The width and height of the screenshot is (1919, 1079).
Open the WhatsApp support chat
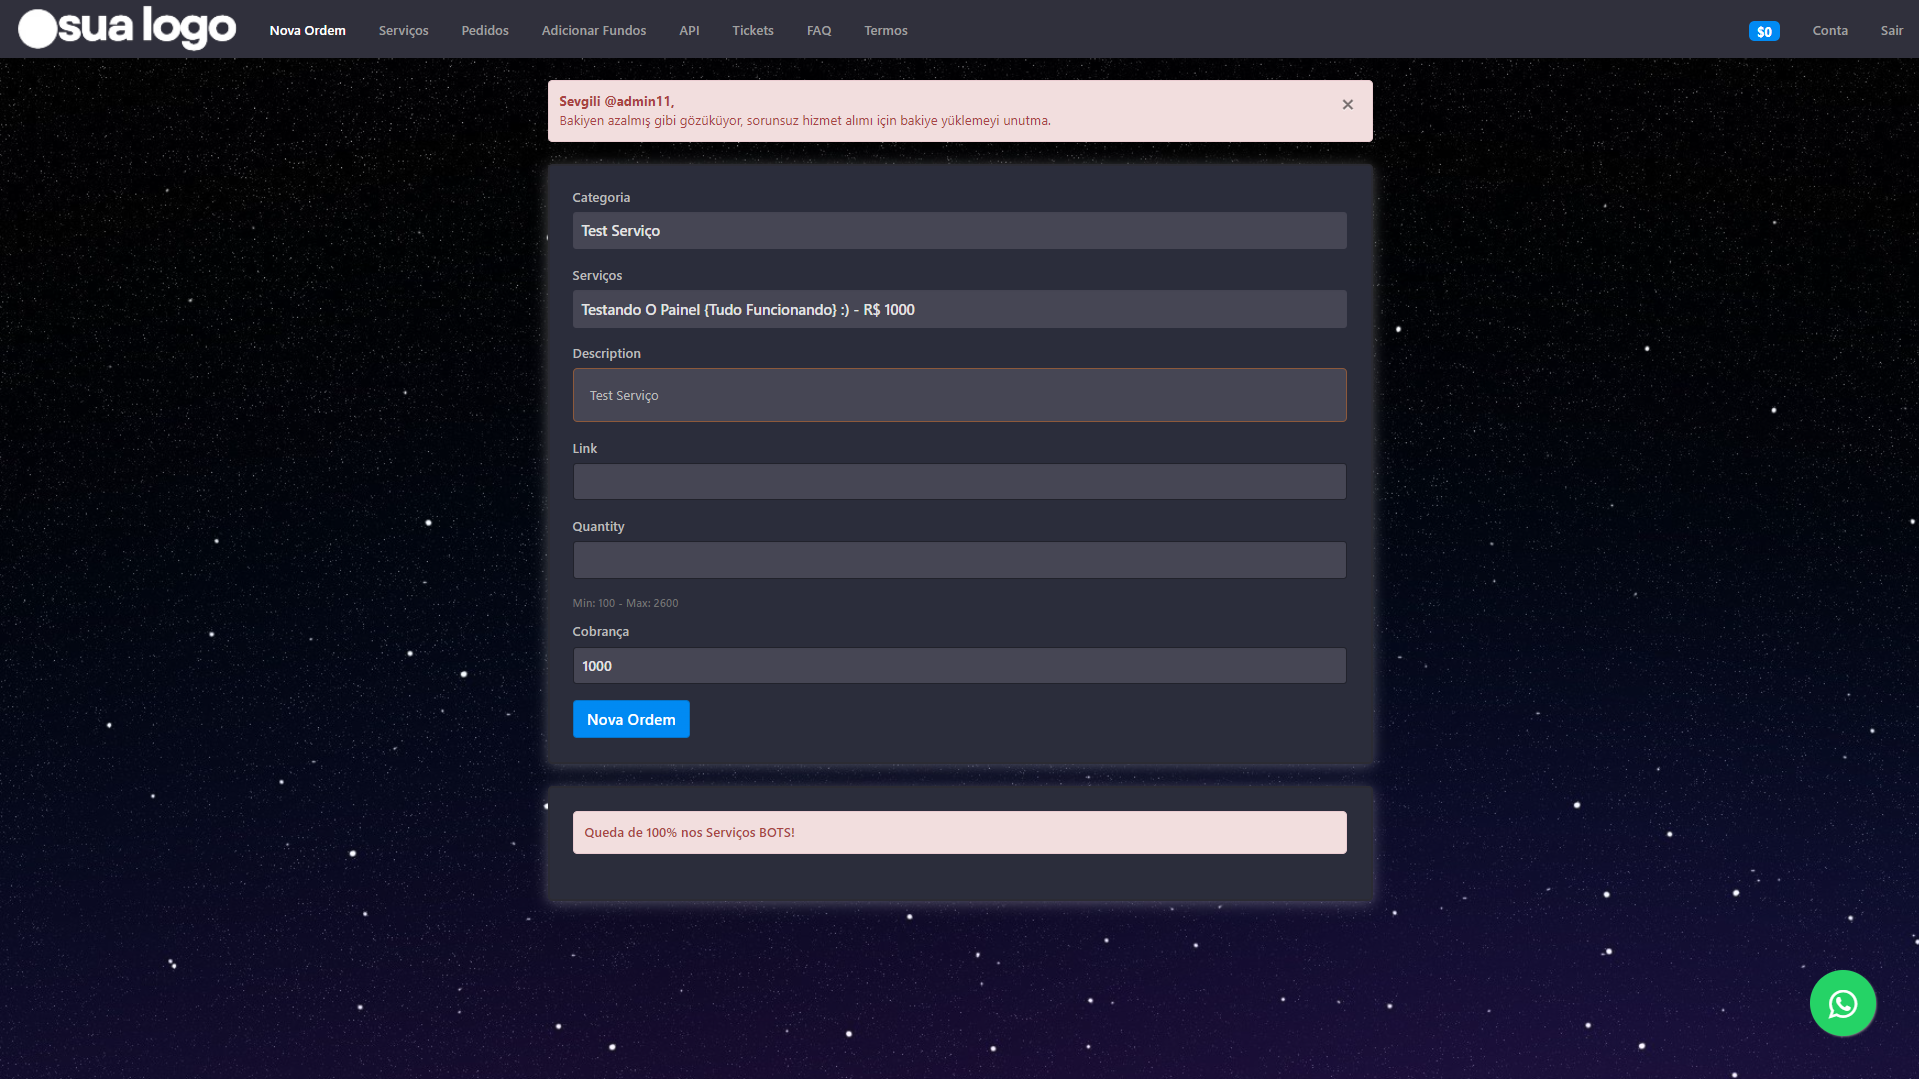pyautogui.click(x=1842, y=1002)
